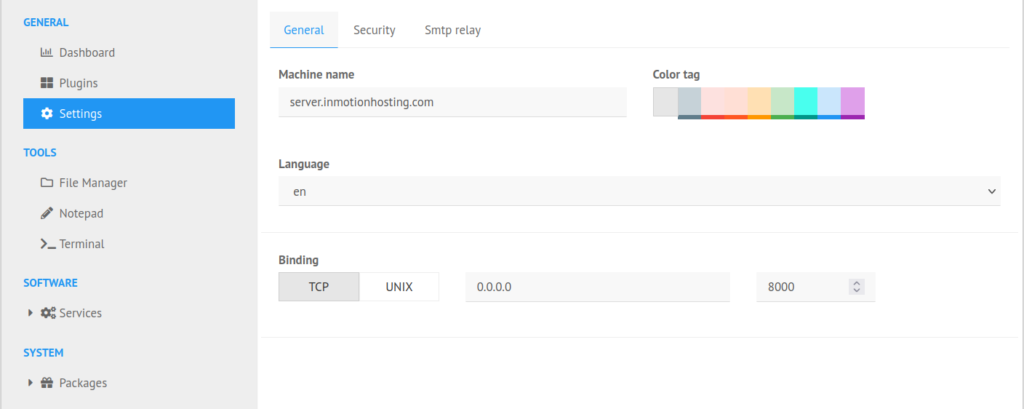Click the Terminal prompt icon
1024x409 pixels.
click(x=46, y=244)
